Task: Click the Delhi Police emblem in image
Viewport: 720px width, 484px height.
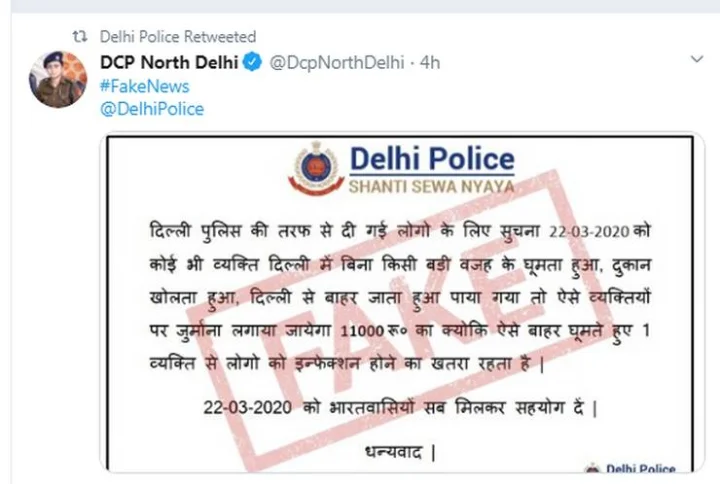Action: click(316, 169)
